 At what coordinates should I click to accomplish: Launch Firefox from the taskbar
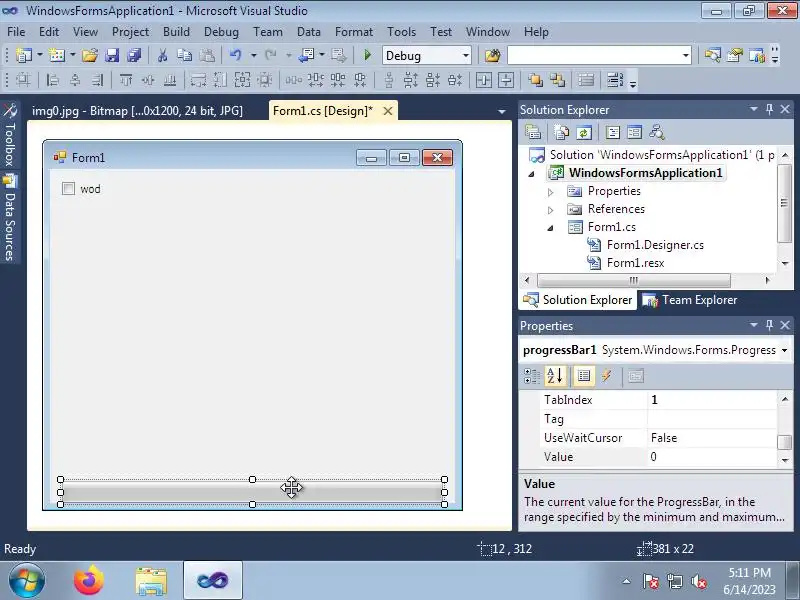tap(89, 581)
